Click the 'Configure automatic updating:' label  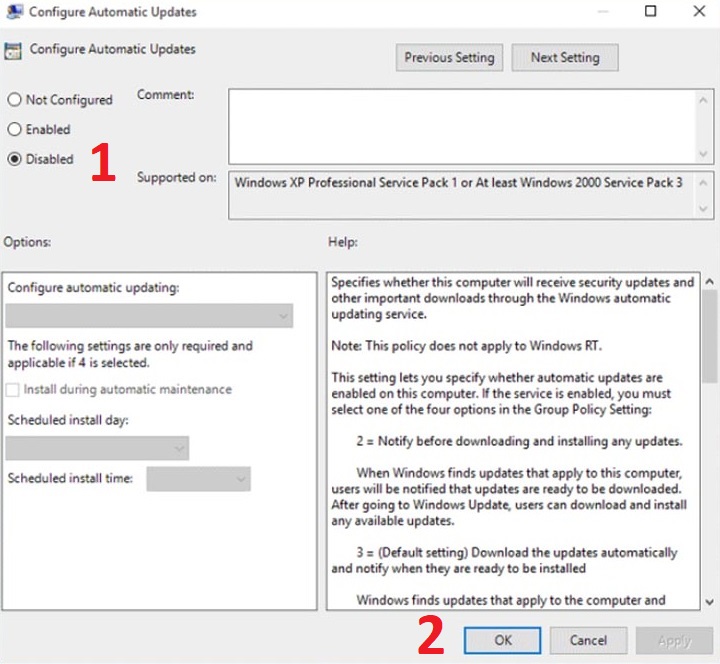coord(93,287)
